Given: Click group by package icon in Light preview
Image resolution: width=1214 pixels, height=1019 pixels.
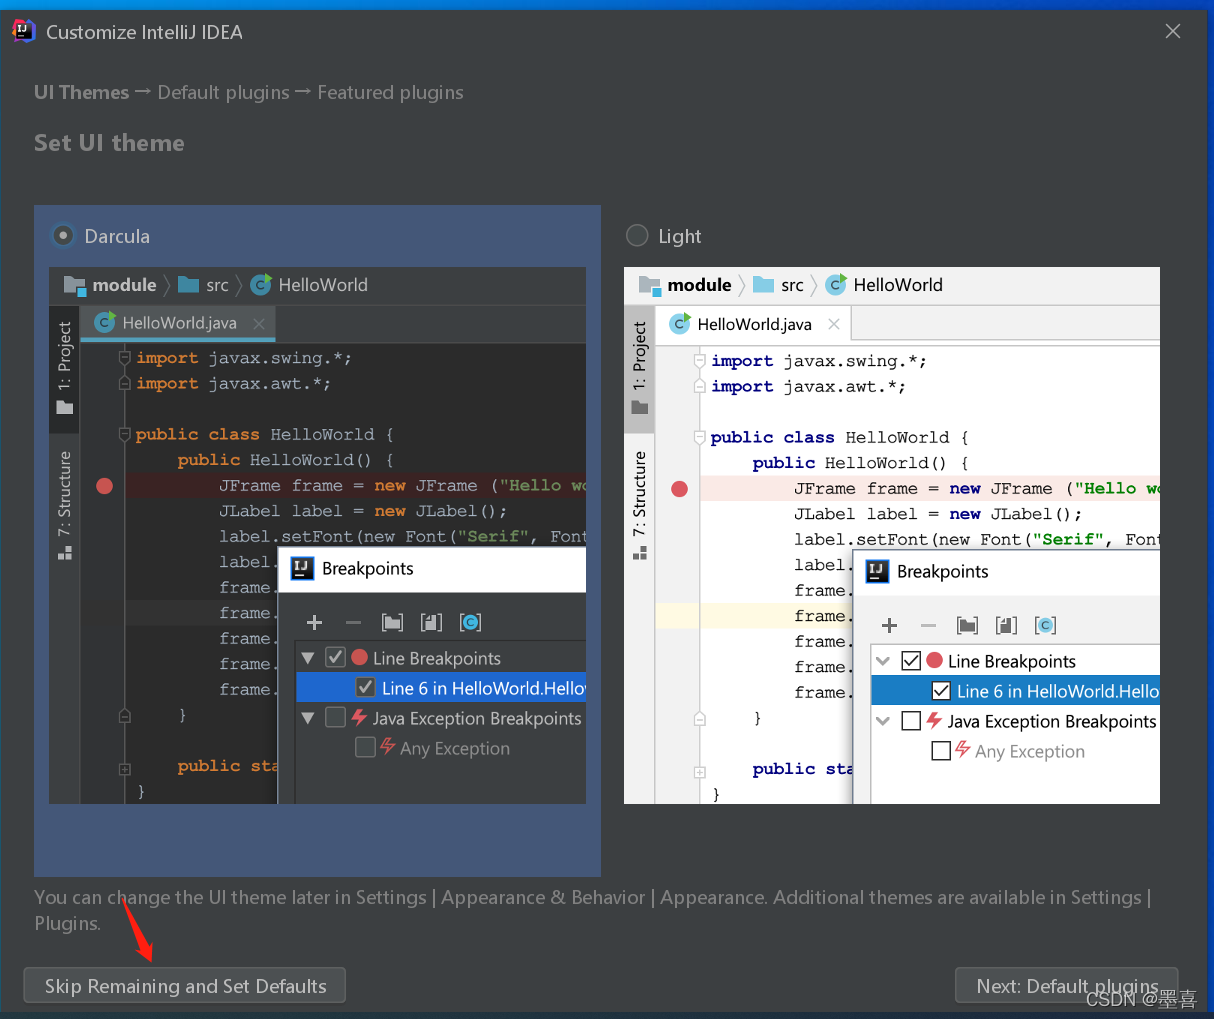Looking at the screenshot, I should click(x=968, y=625).
